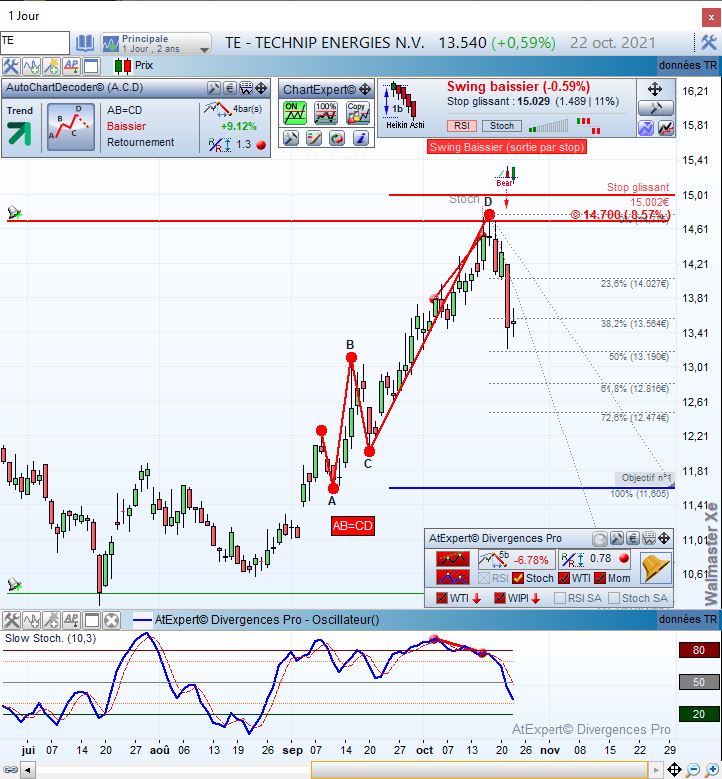Click the ChartExpert Copy icon
The image size is (722, 779).
[358, 113]
